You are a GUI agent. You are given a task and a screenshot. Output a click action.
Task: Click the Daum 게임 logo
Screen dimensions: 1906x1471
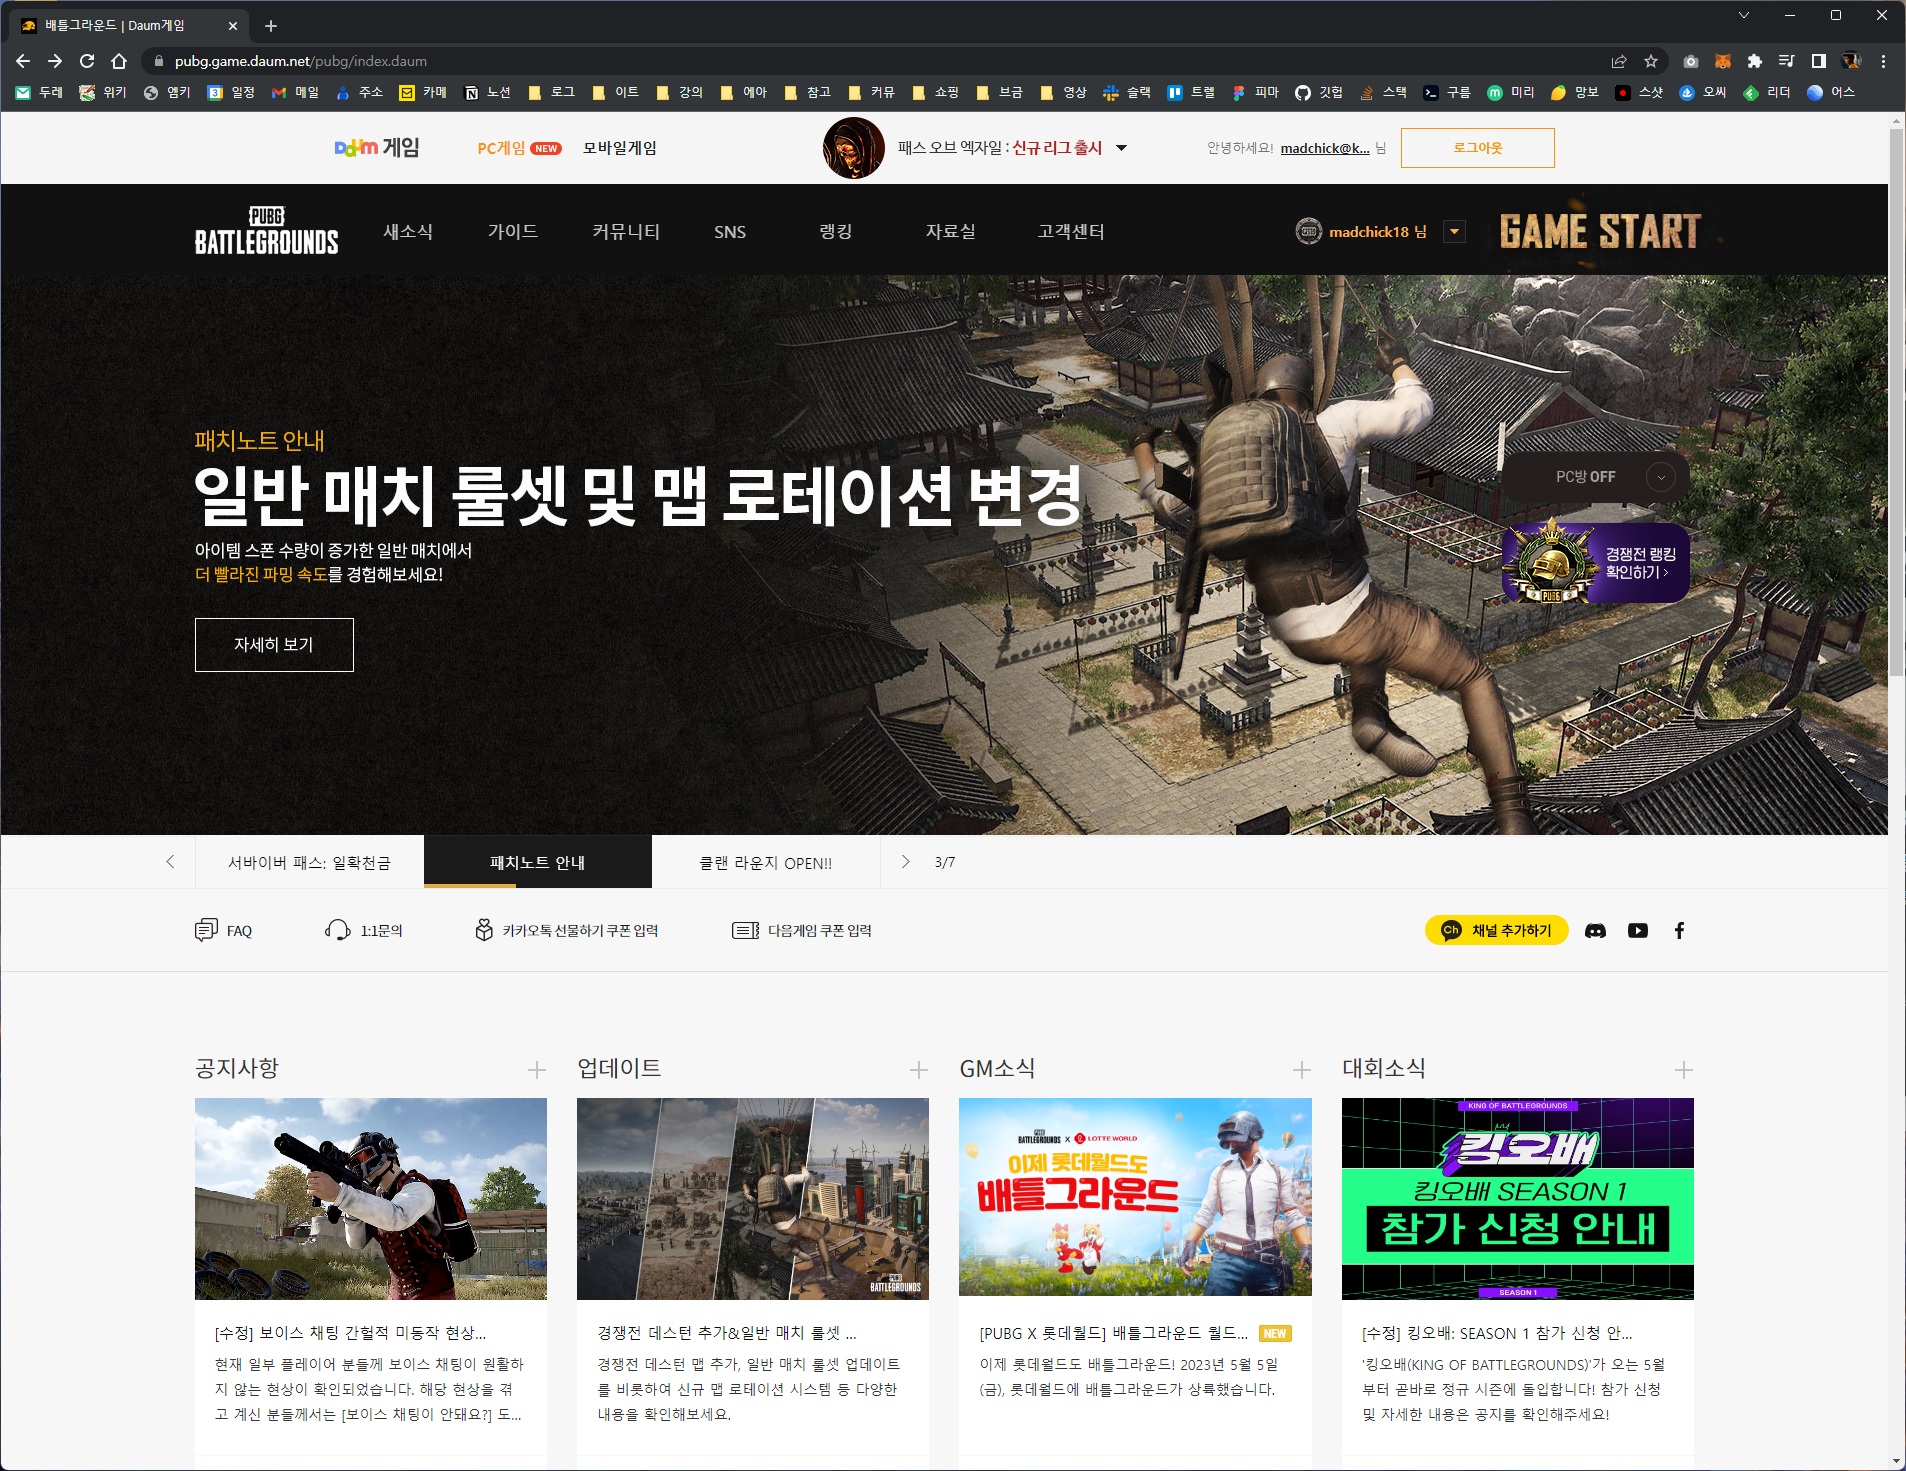coord(377,148)
